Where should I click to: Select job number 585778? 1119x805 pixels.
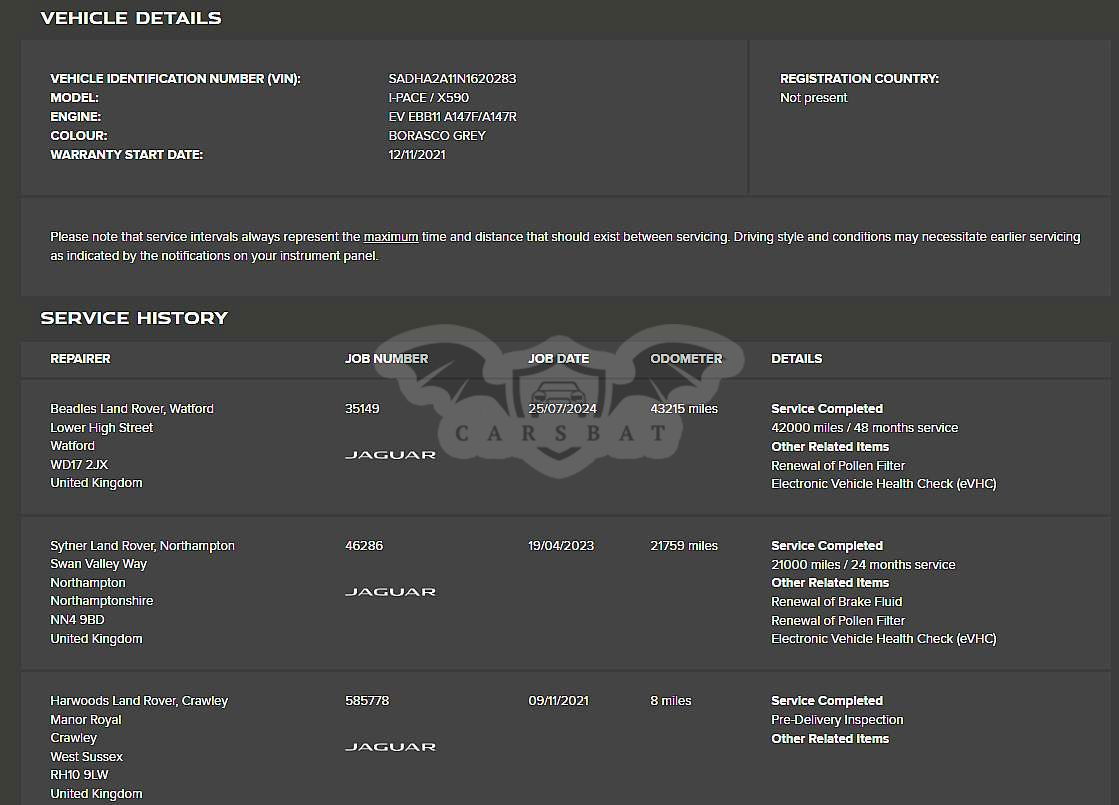367,701
